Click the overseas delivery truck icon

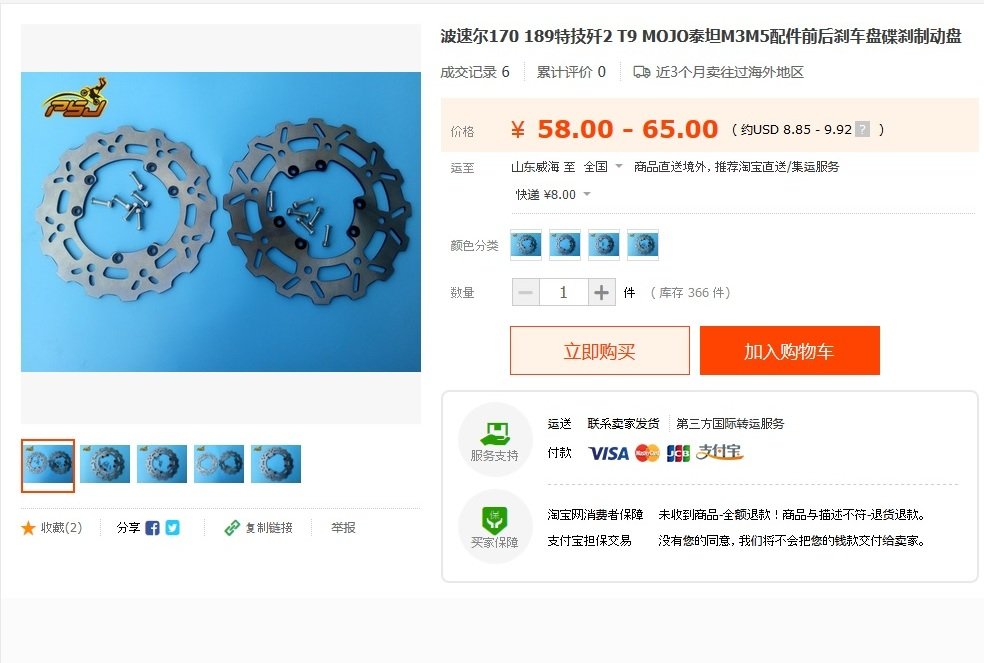[641, 72]
